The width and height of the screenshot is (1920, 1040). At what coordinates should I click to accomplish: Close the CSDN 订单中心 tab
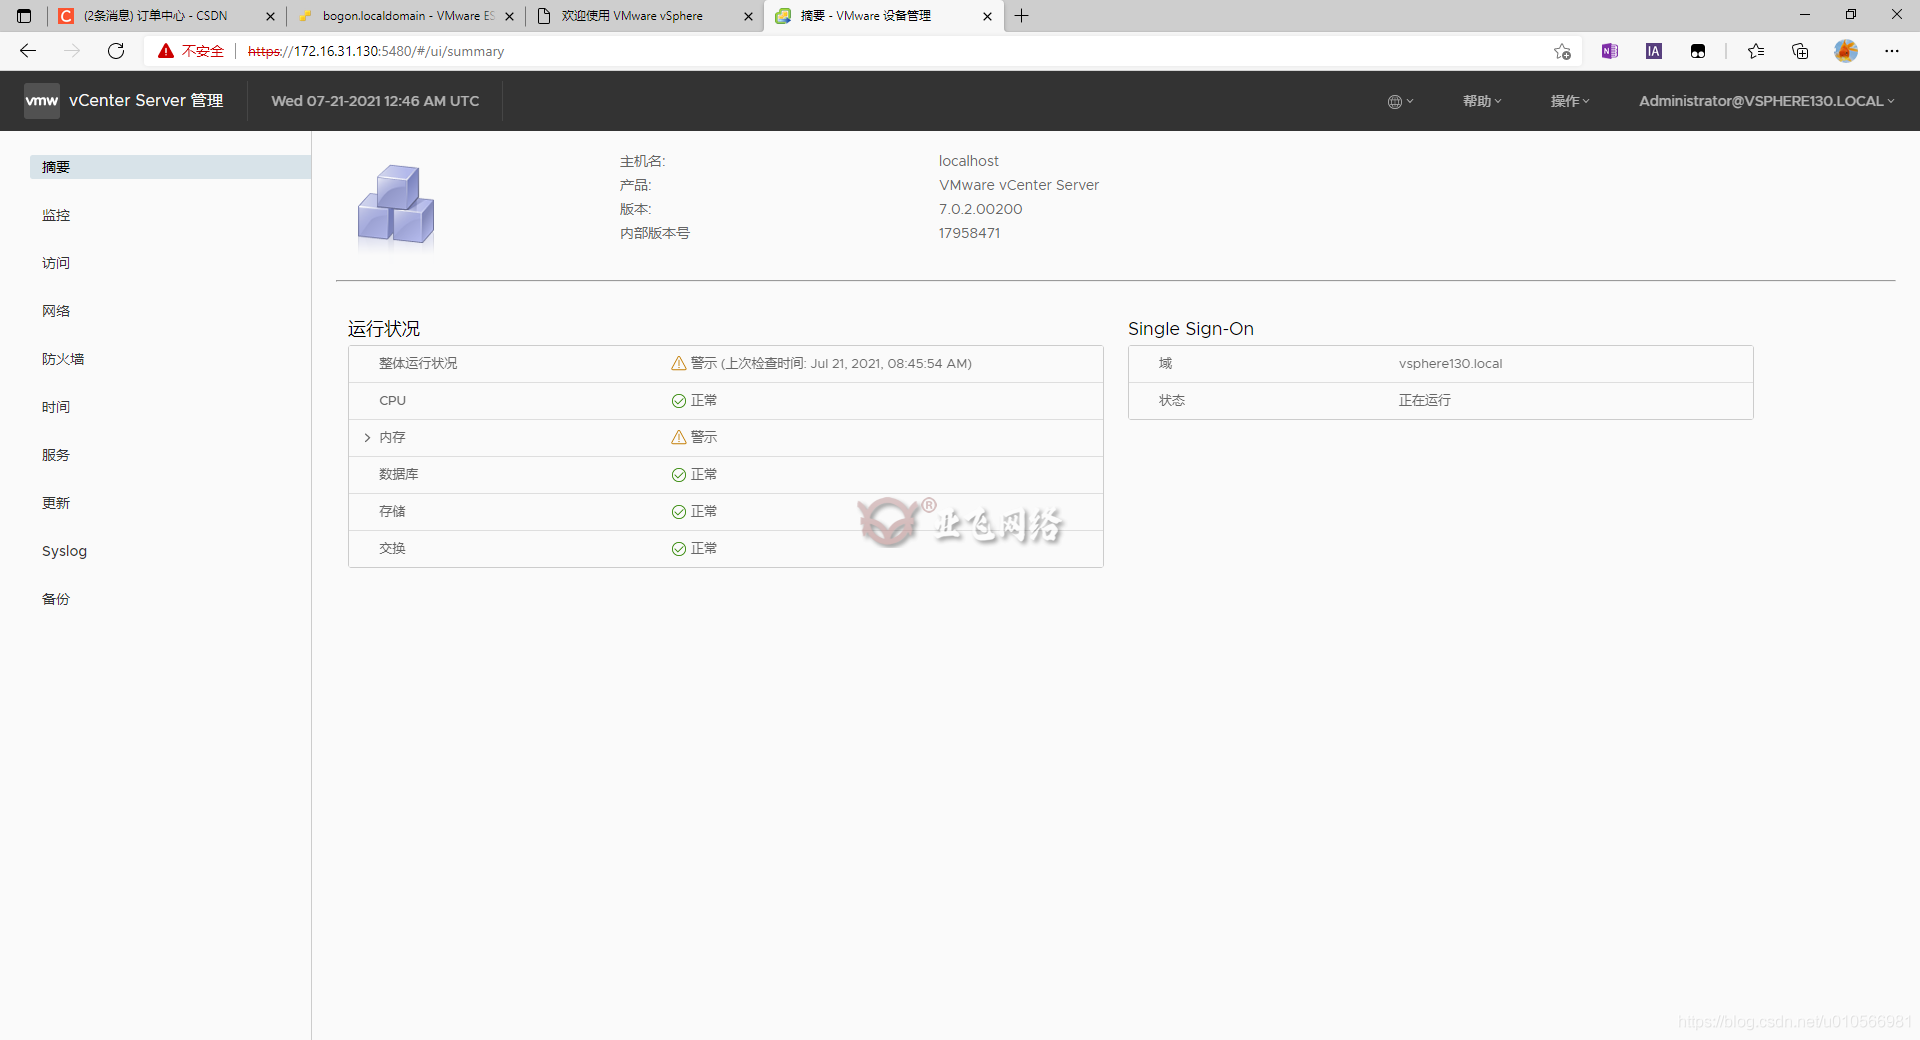(270, 16)
